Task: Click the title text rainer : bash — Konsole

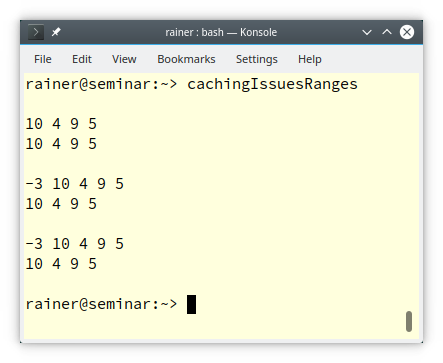Action: pos(221,32)
